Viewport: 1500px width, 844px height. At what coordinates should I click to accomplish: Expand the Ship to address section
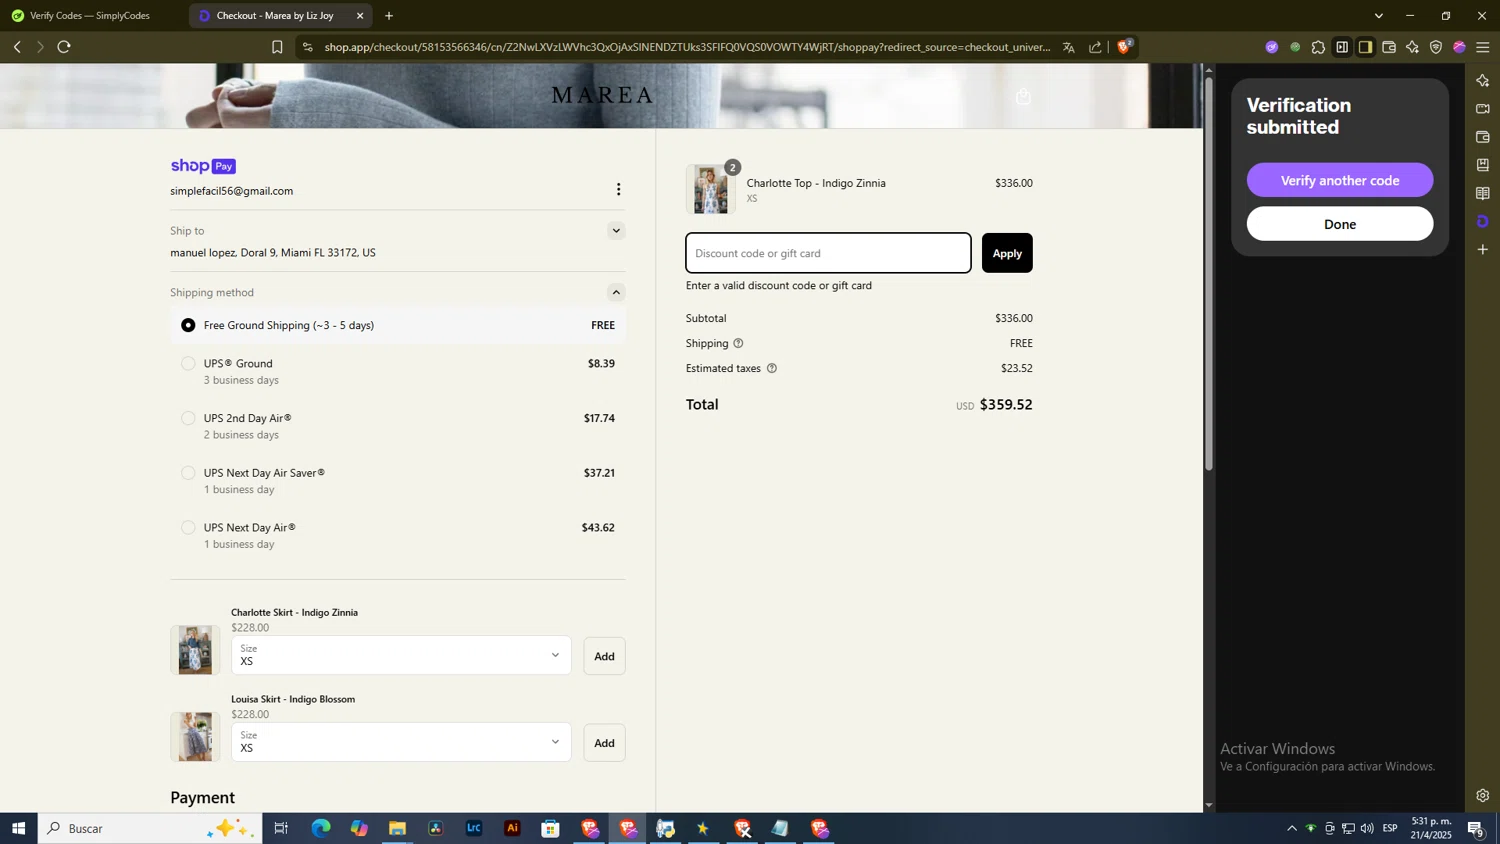click(x=616, y=231)
